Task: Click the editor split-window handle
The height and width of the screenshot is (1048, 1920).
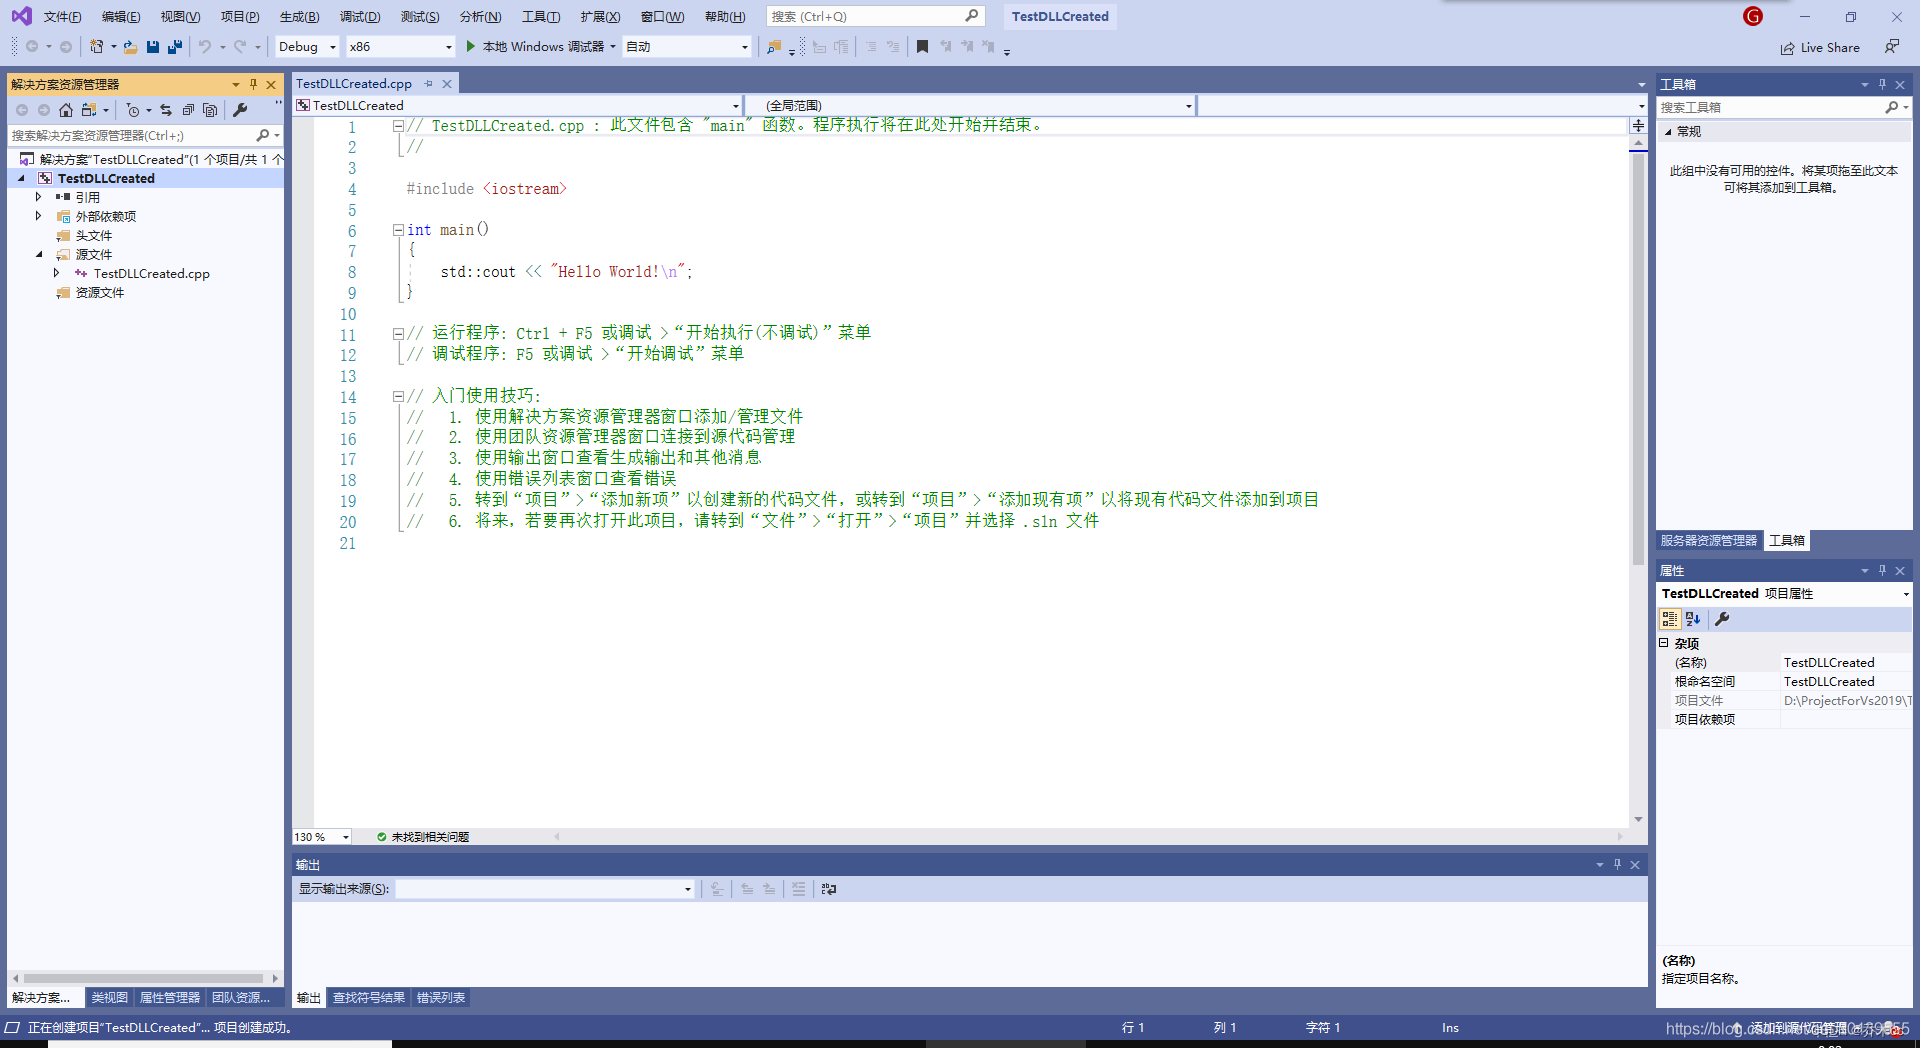Action: click(1638, 125)
